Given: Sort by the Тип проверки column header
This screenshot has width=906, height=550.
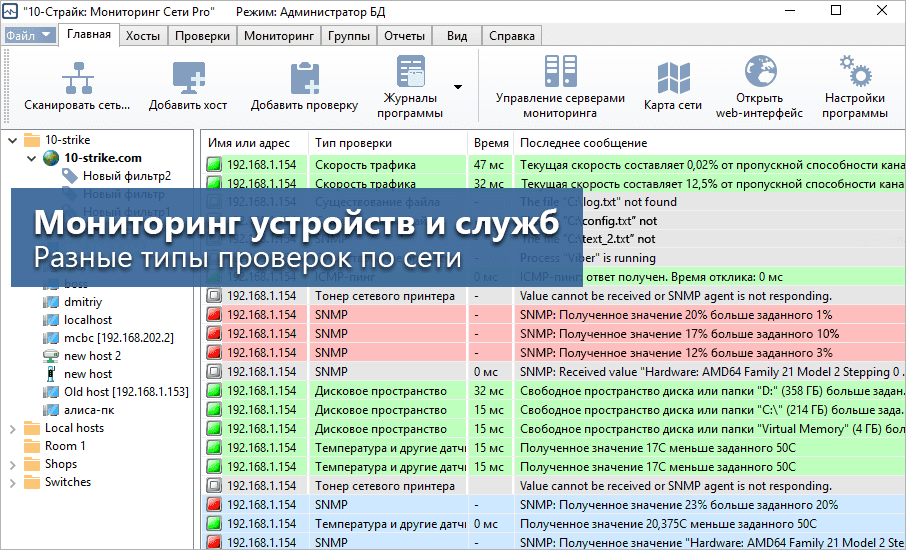Looking at the screenshot, I should [x=353, y=143].
